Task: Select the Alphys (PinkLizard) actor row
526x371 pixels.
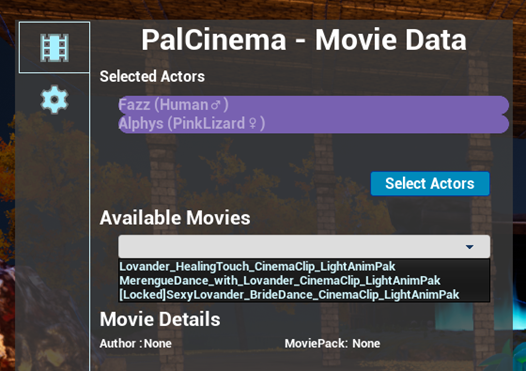Action: point(313,124)
